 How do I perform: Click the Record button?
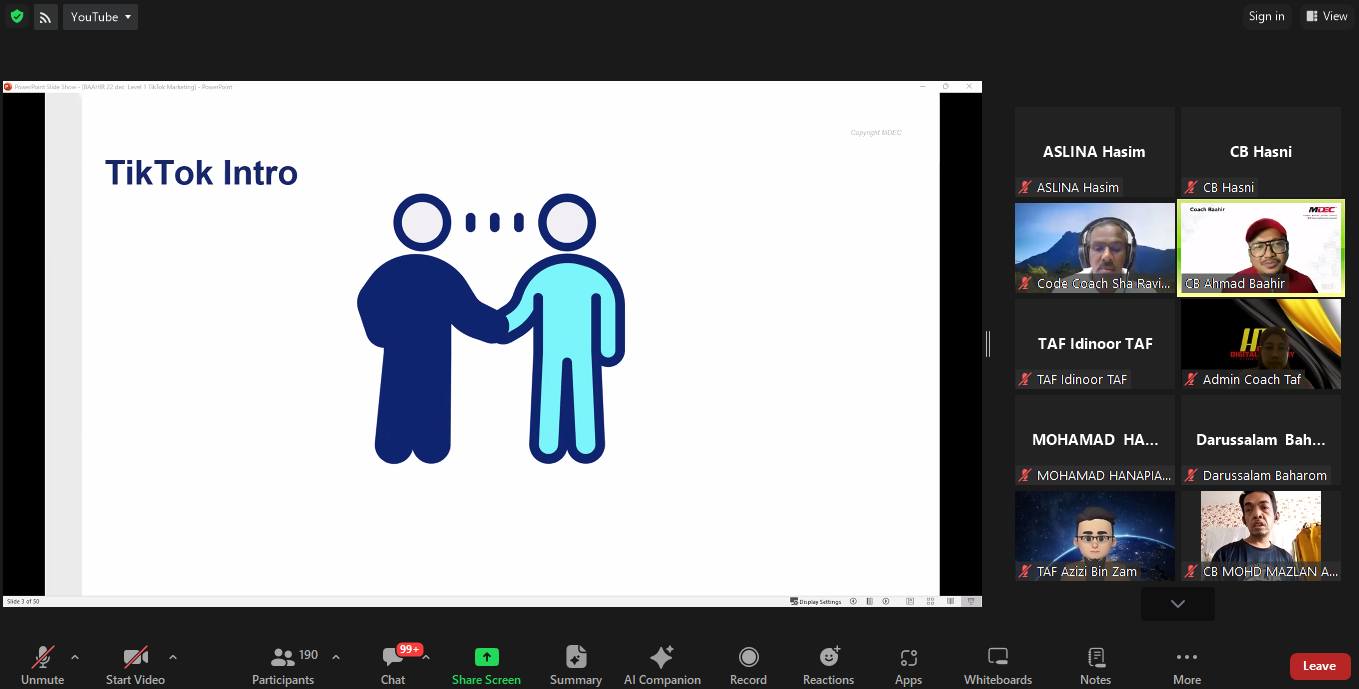tap(748, 665)
